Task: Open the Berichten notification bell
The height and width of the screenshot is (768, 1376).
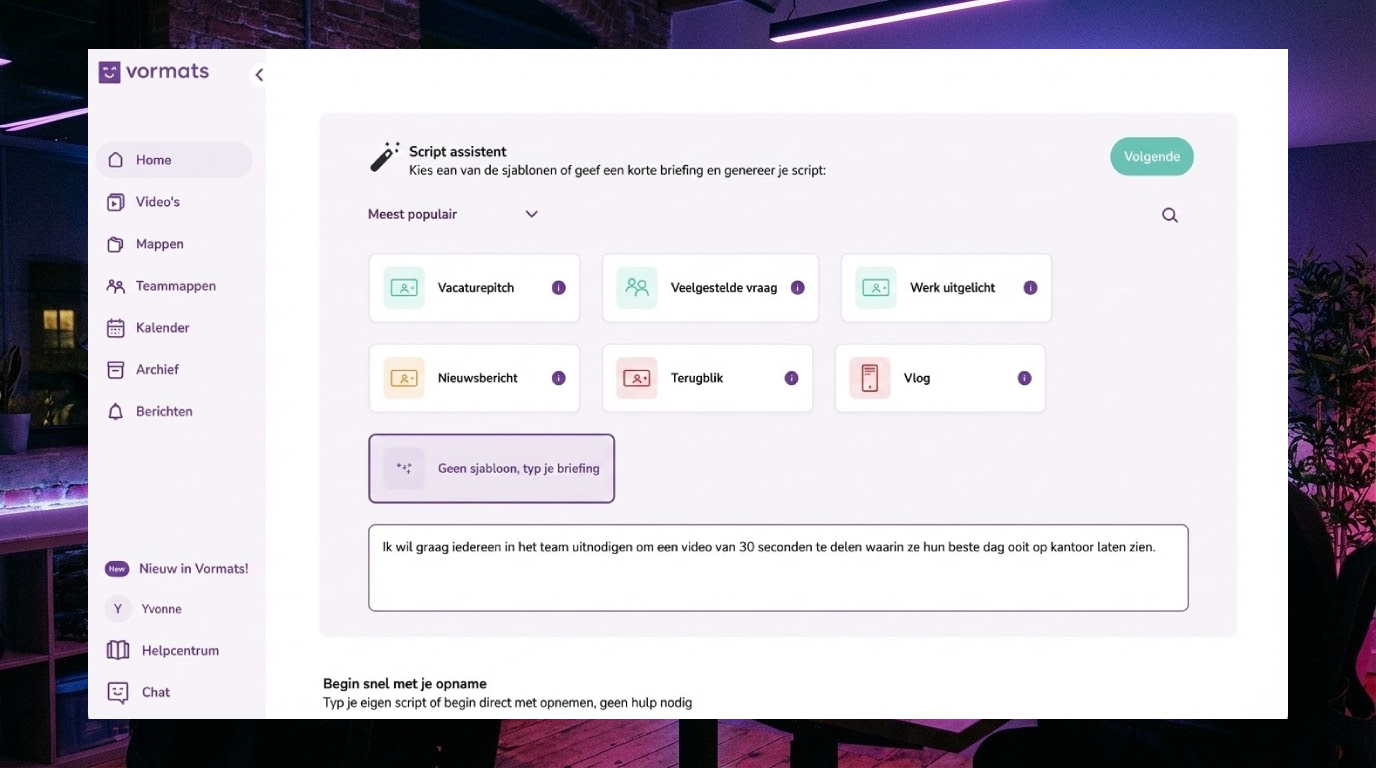Action: pos(115,411)
